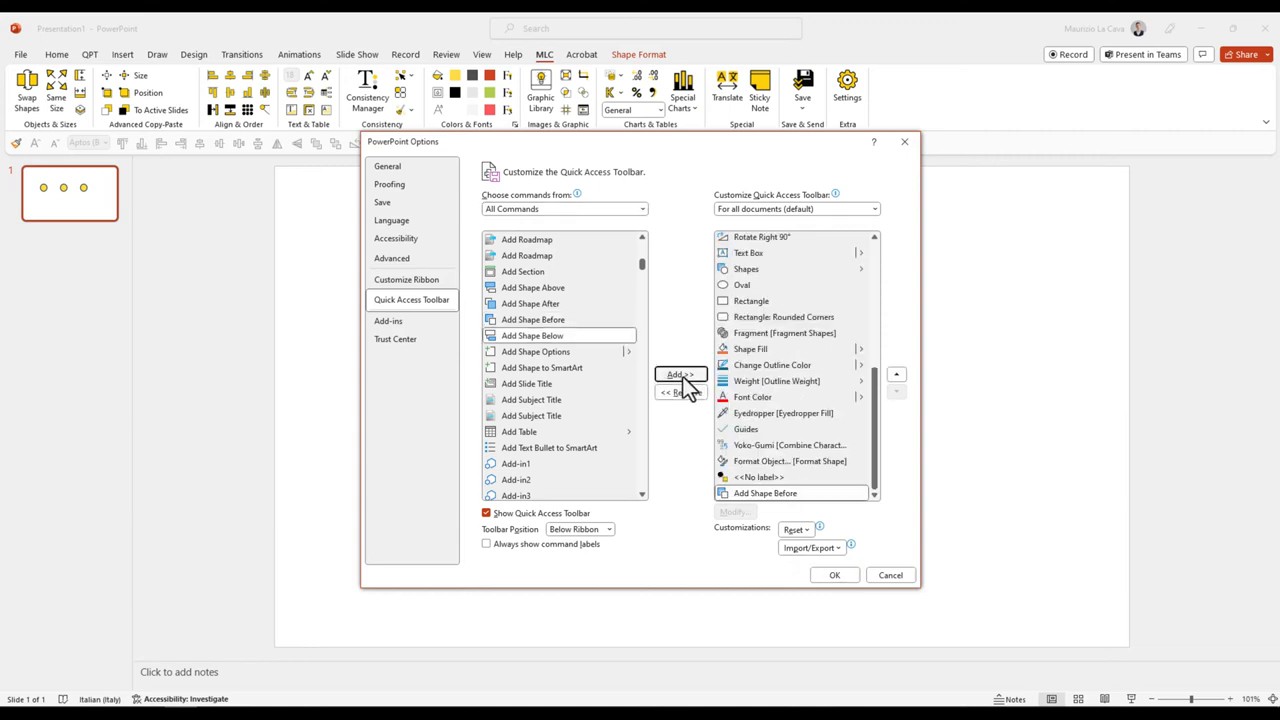Open Customize Quick Access Toolbar scope dropdown

(x=797, y=209)
